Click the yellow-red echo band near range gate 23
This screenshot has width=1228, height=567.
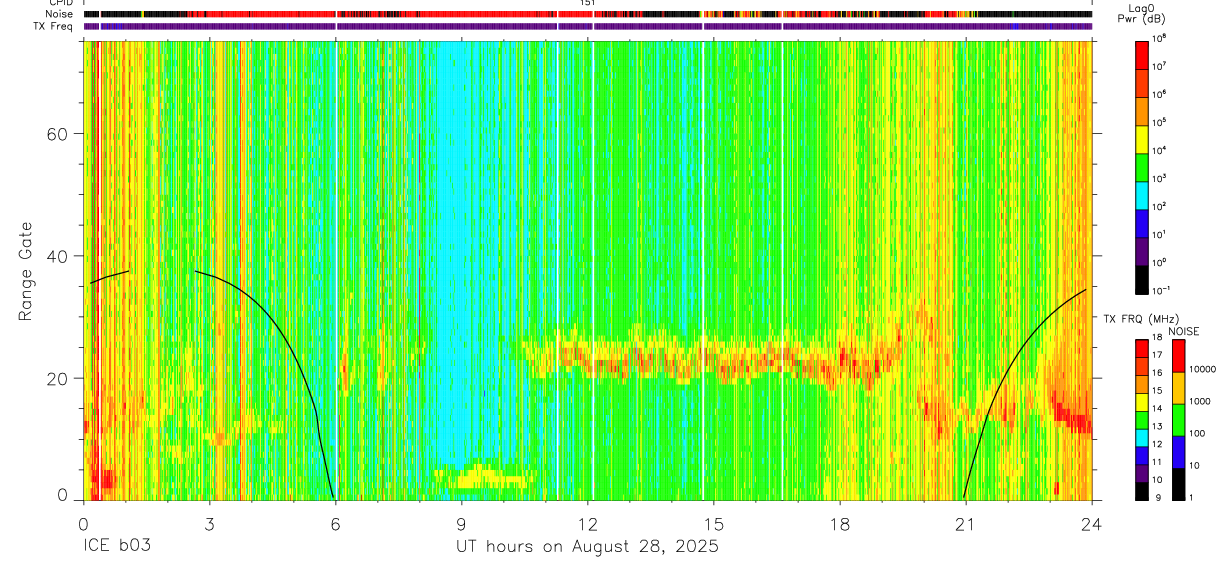(x=712, y=356)
